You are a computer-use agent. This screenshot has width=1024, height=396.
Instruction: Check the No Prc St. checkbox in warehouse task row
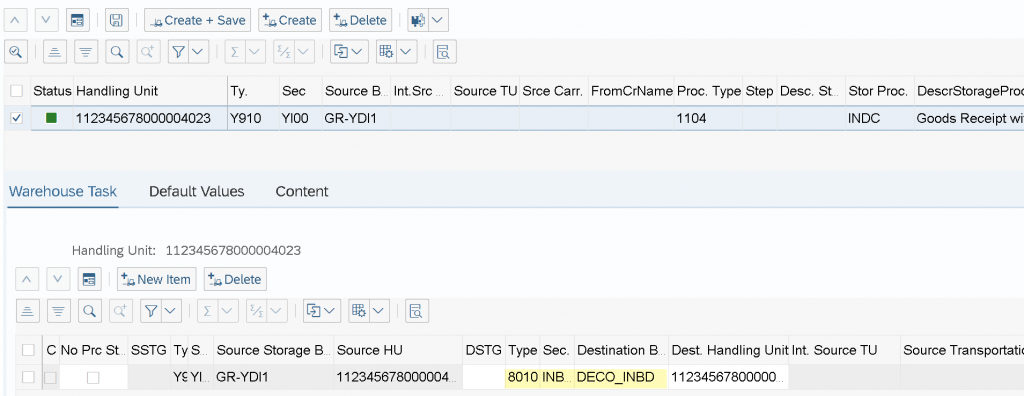[93, 377]
